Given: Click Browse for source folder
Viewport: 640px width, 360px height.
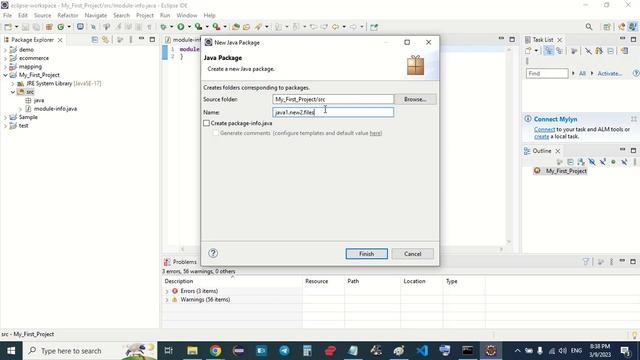Looking at the screenshot, I should [415, 99].
